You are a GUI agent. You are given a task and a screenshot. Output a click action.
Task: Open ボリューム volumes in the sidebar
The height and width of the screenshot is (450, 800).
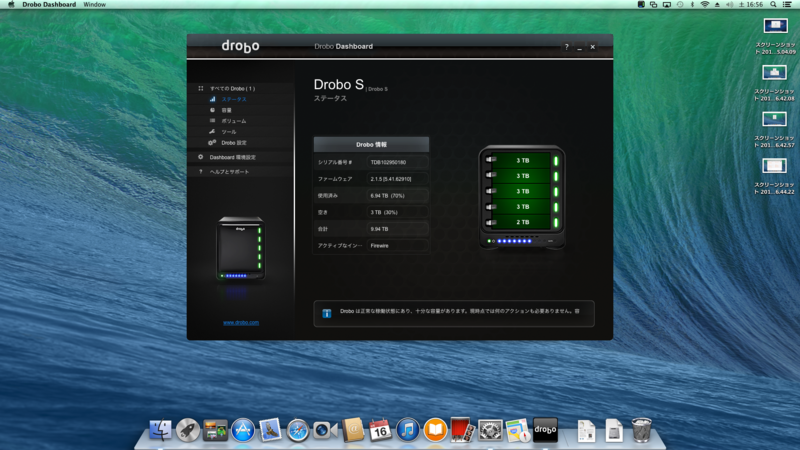coord(233,121)
